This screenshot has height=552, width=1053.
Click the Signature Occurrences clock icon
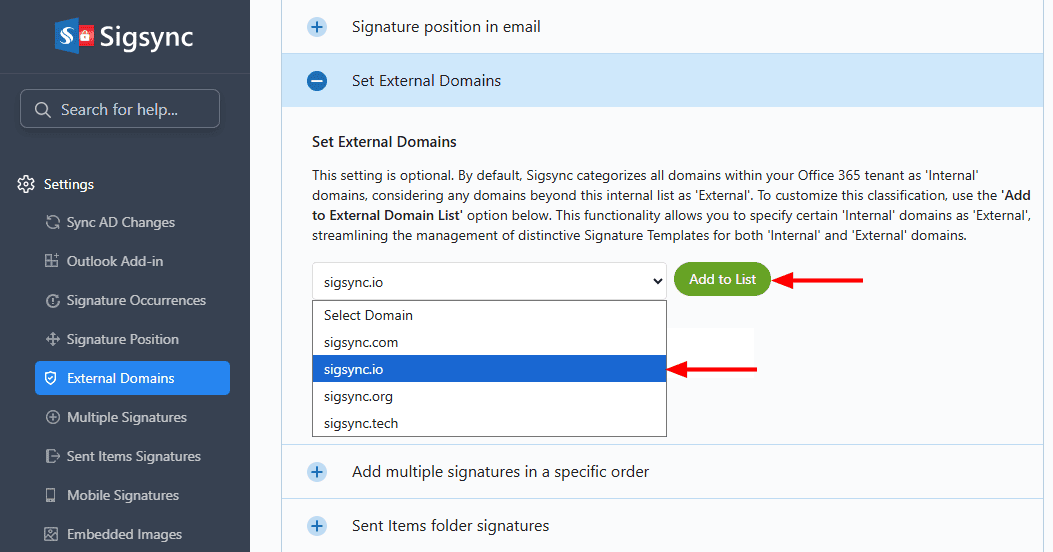pyautogui.click(x=53, y=300)
